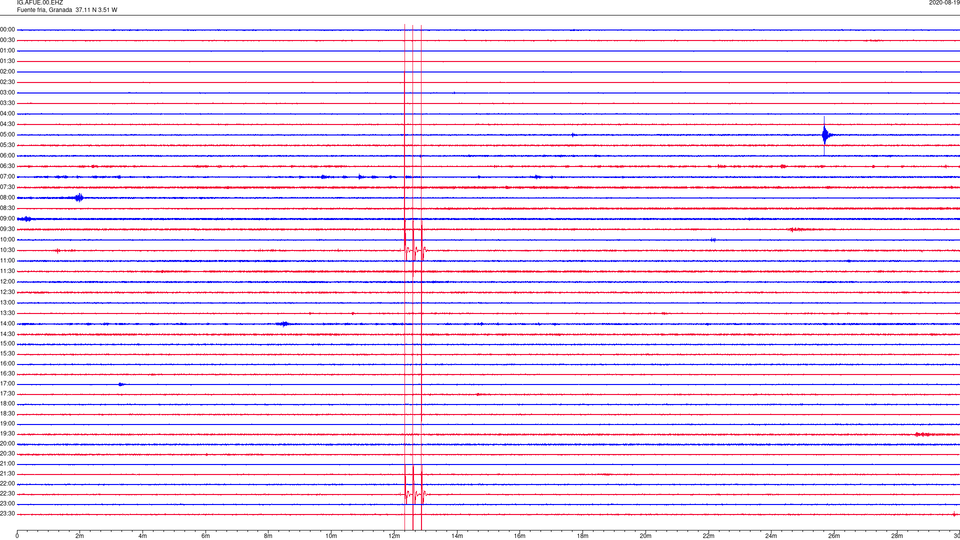Click the 15:00 time label
Screen dimensions: 960x540
7,344
